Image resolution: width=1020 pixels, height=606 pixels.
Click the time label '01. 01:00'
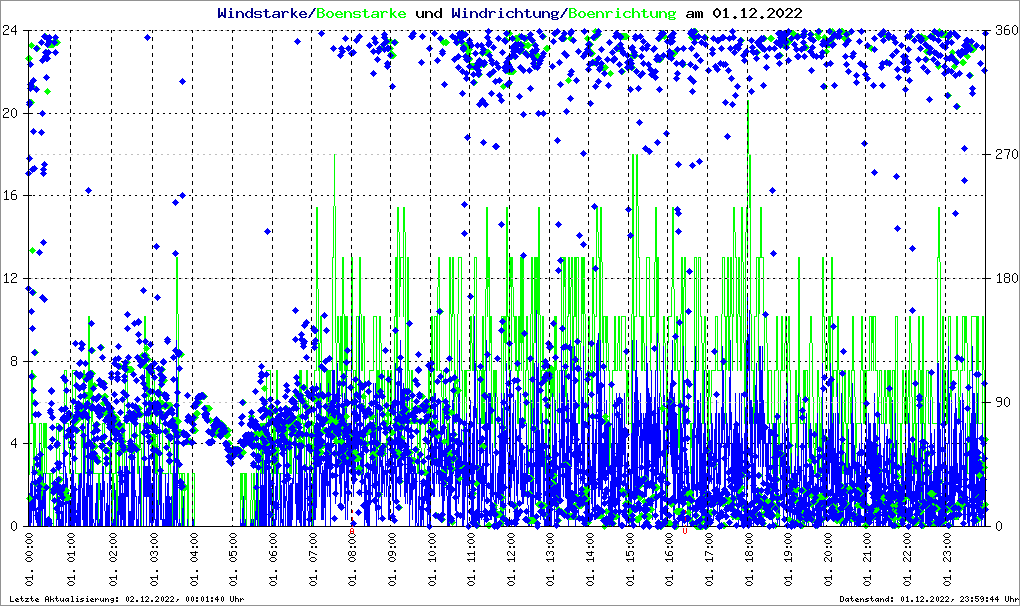click(x=71, y=559)
